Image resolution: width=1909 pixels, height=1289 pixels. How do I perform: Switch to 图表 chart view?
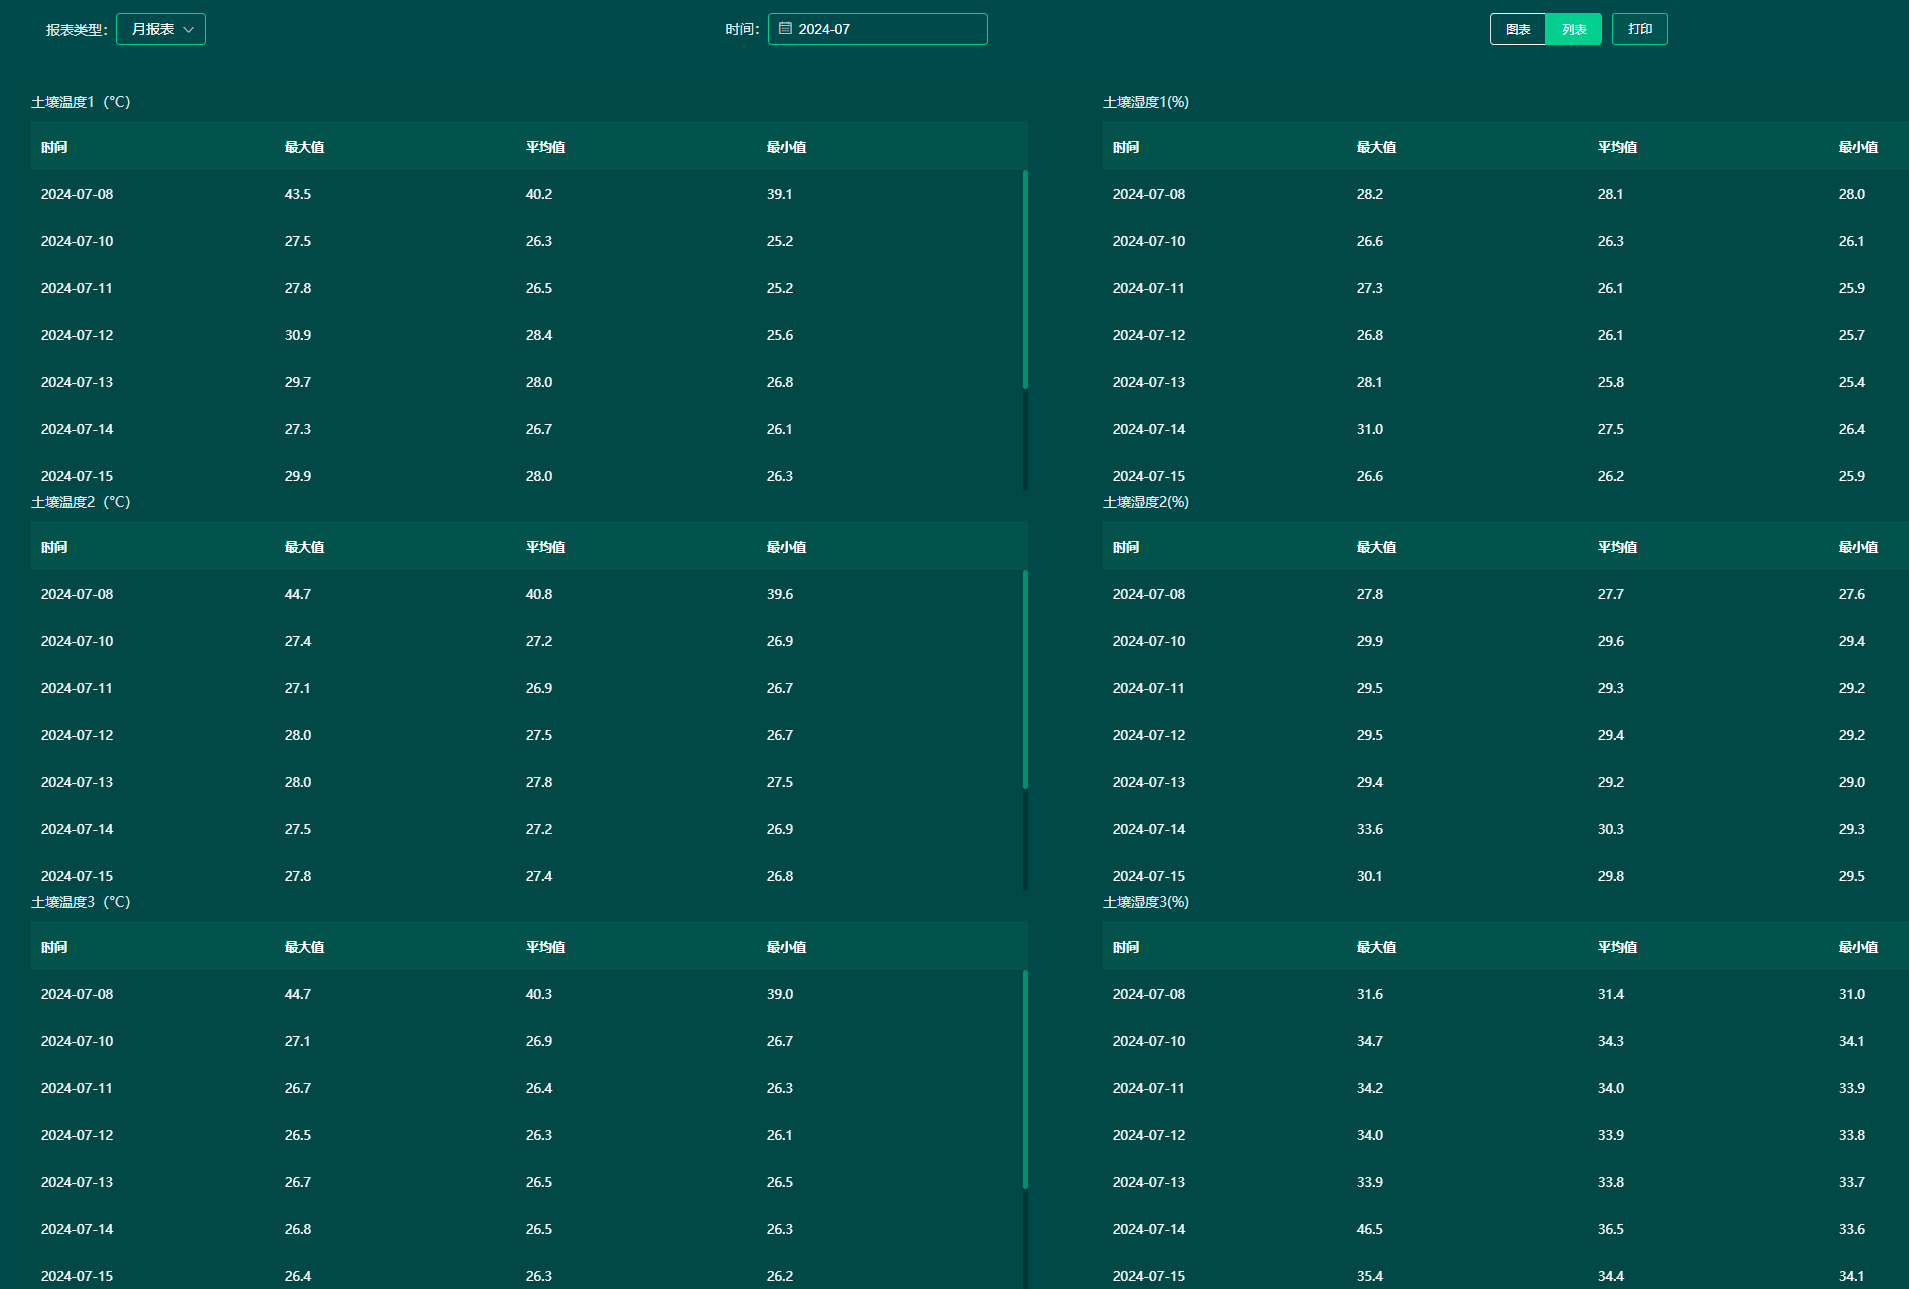[1517, 29]
